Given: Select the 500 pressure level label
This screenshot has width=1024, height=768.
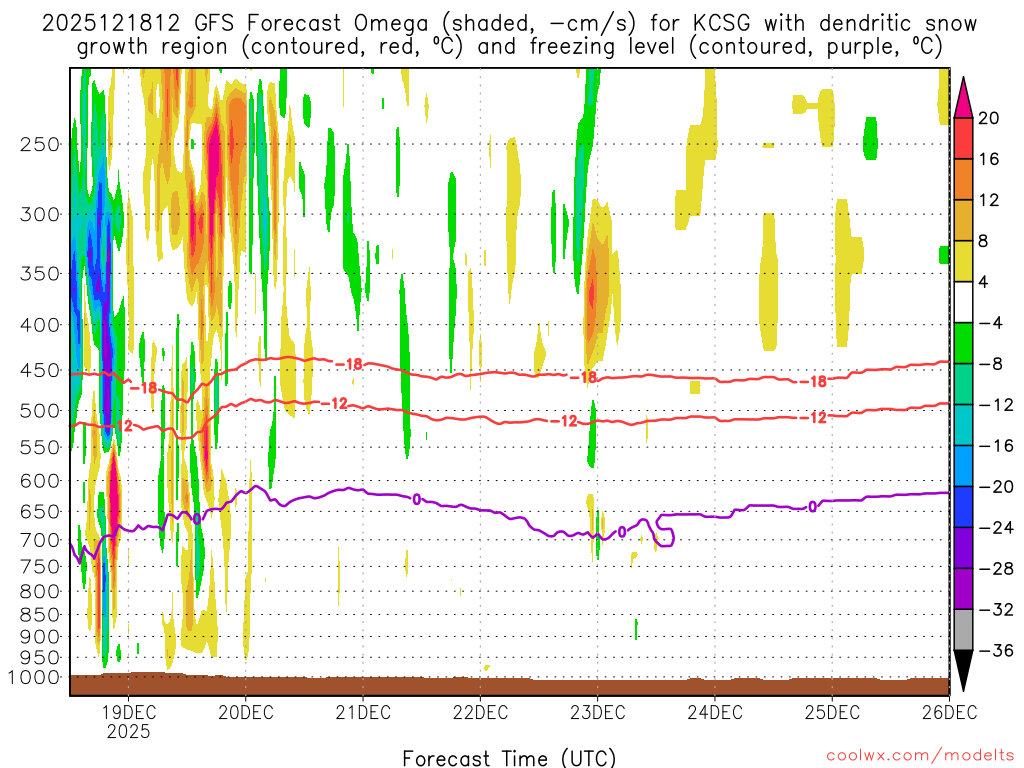Looking at the screenshot, I should (x=40, y=411).
